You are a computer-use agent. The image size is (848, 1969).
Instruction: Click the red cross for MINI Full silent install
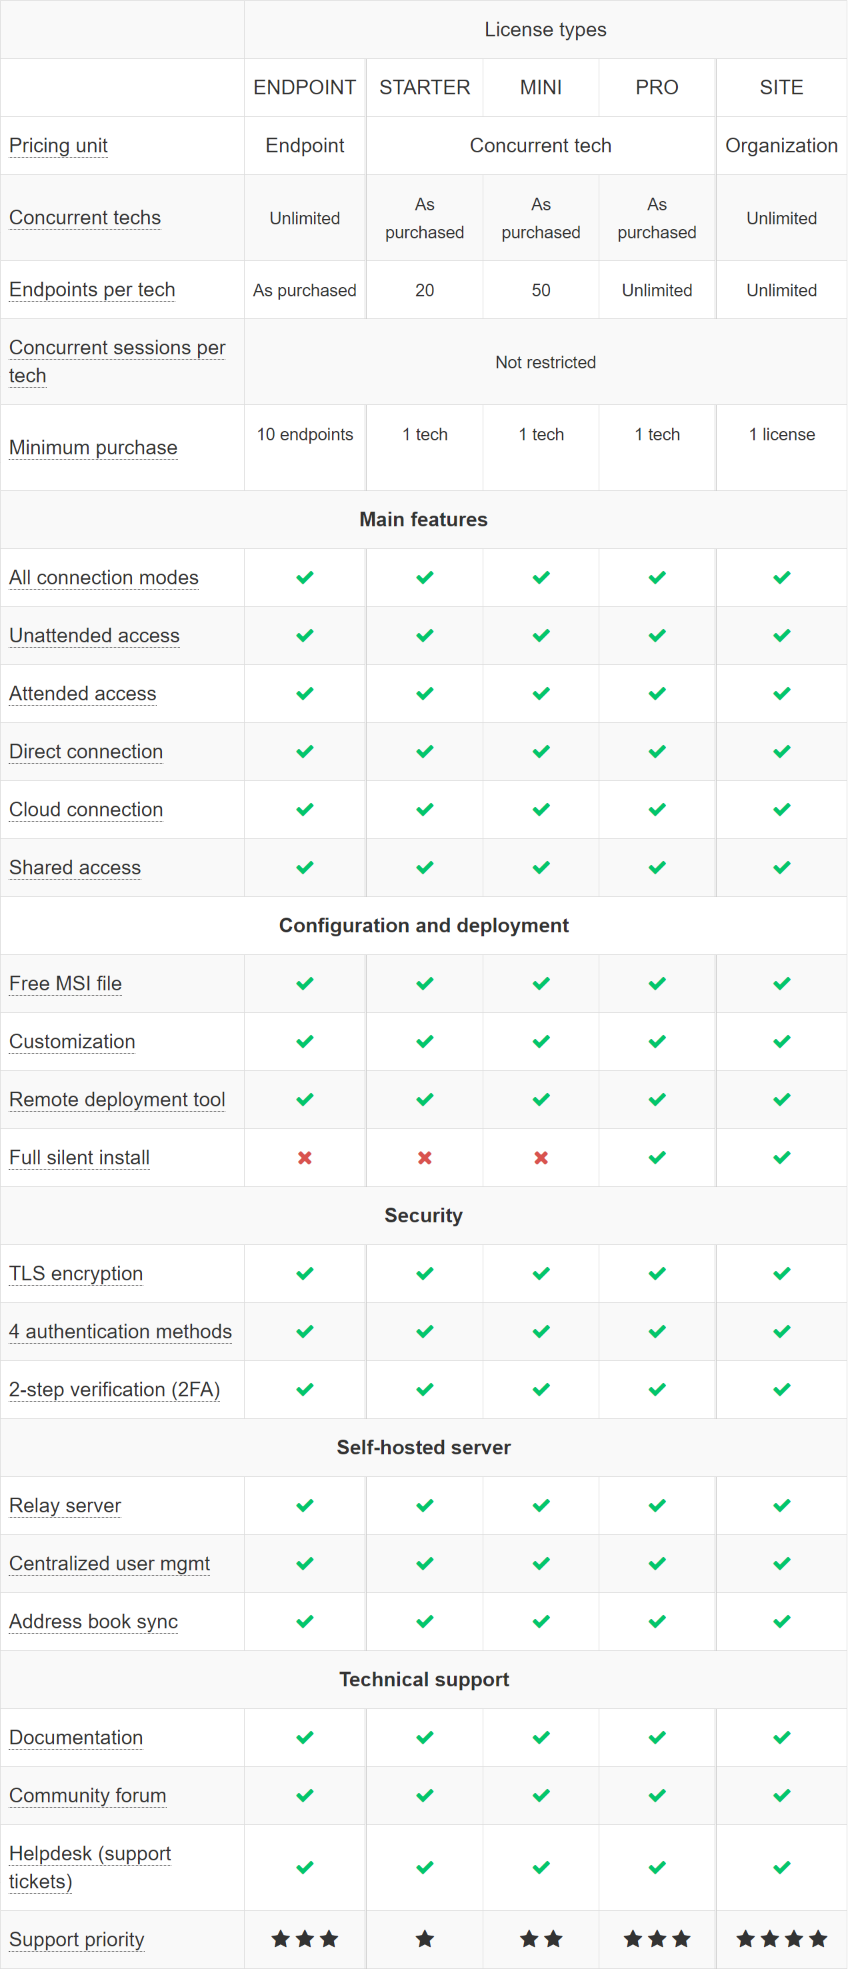pyautogui.click(x=541, y=1158)
